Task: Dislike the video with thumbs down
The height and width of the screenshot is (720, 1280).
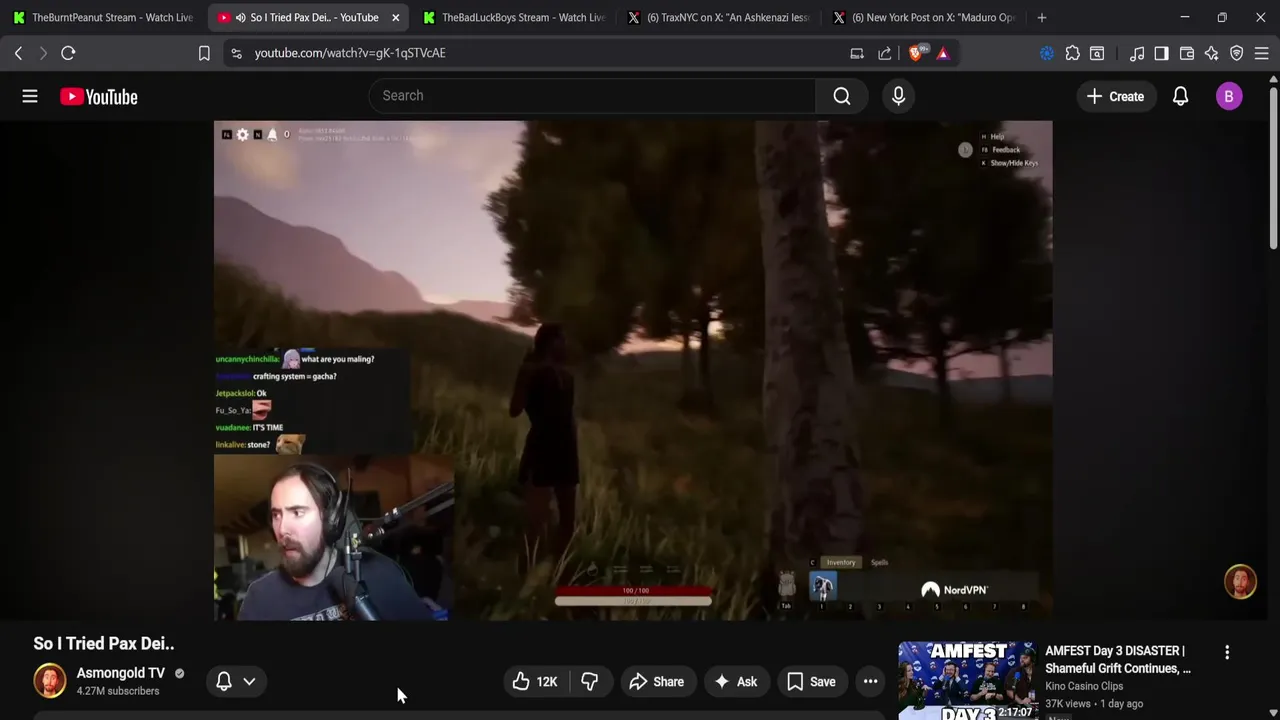Action: click(x=590, y=682)
